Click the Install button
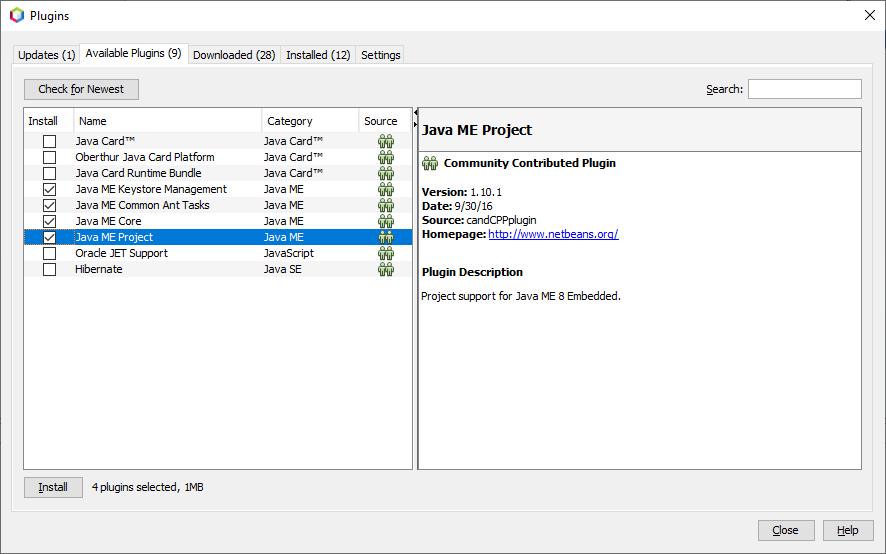Image resolution: width=886 pixels, height=554 pixels. point(53,487)
